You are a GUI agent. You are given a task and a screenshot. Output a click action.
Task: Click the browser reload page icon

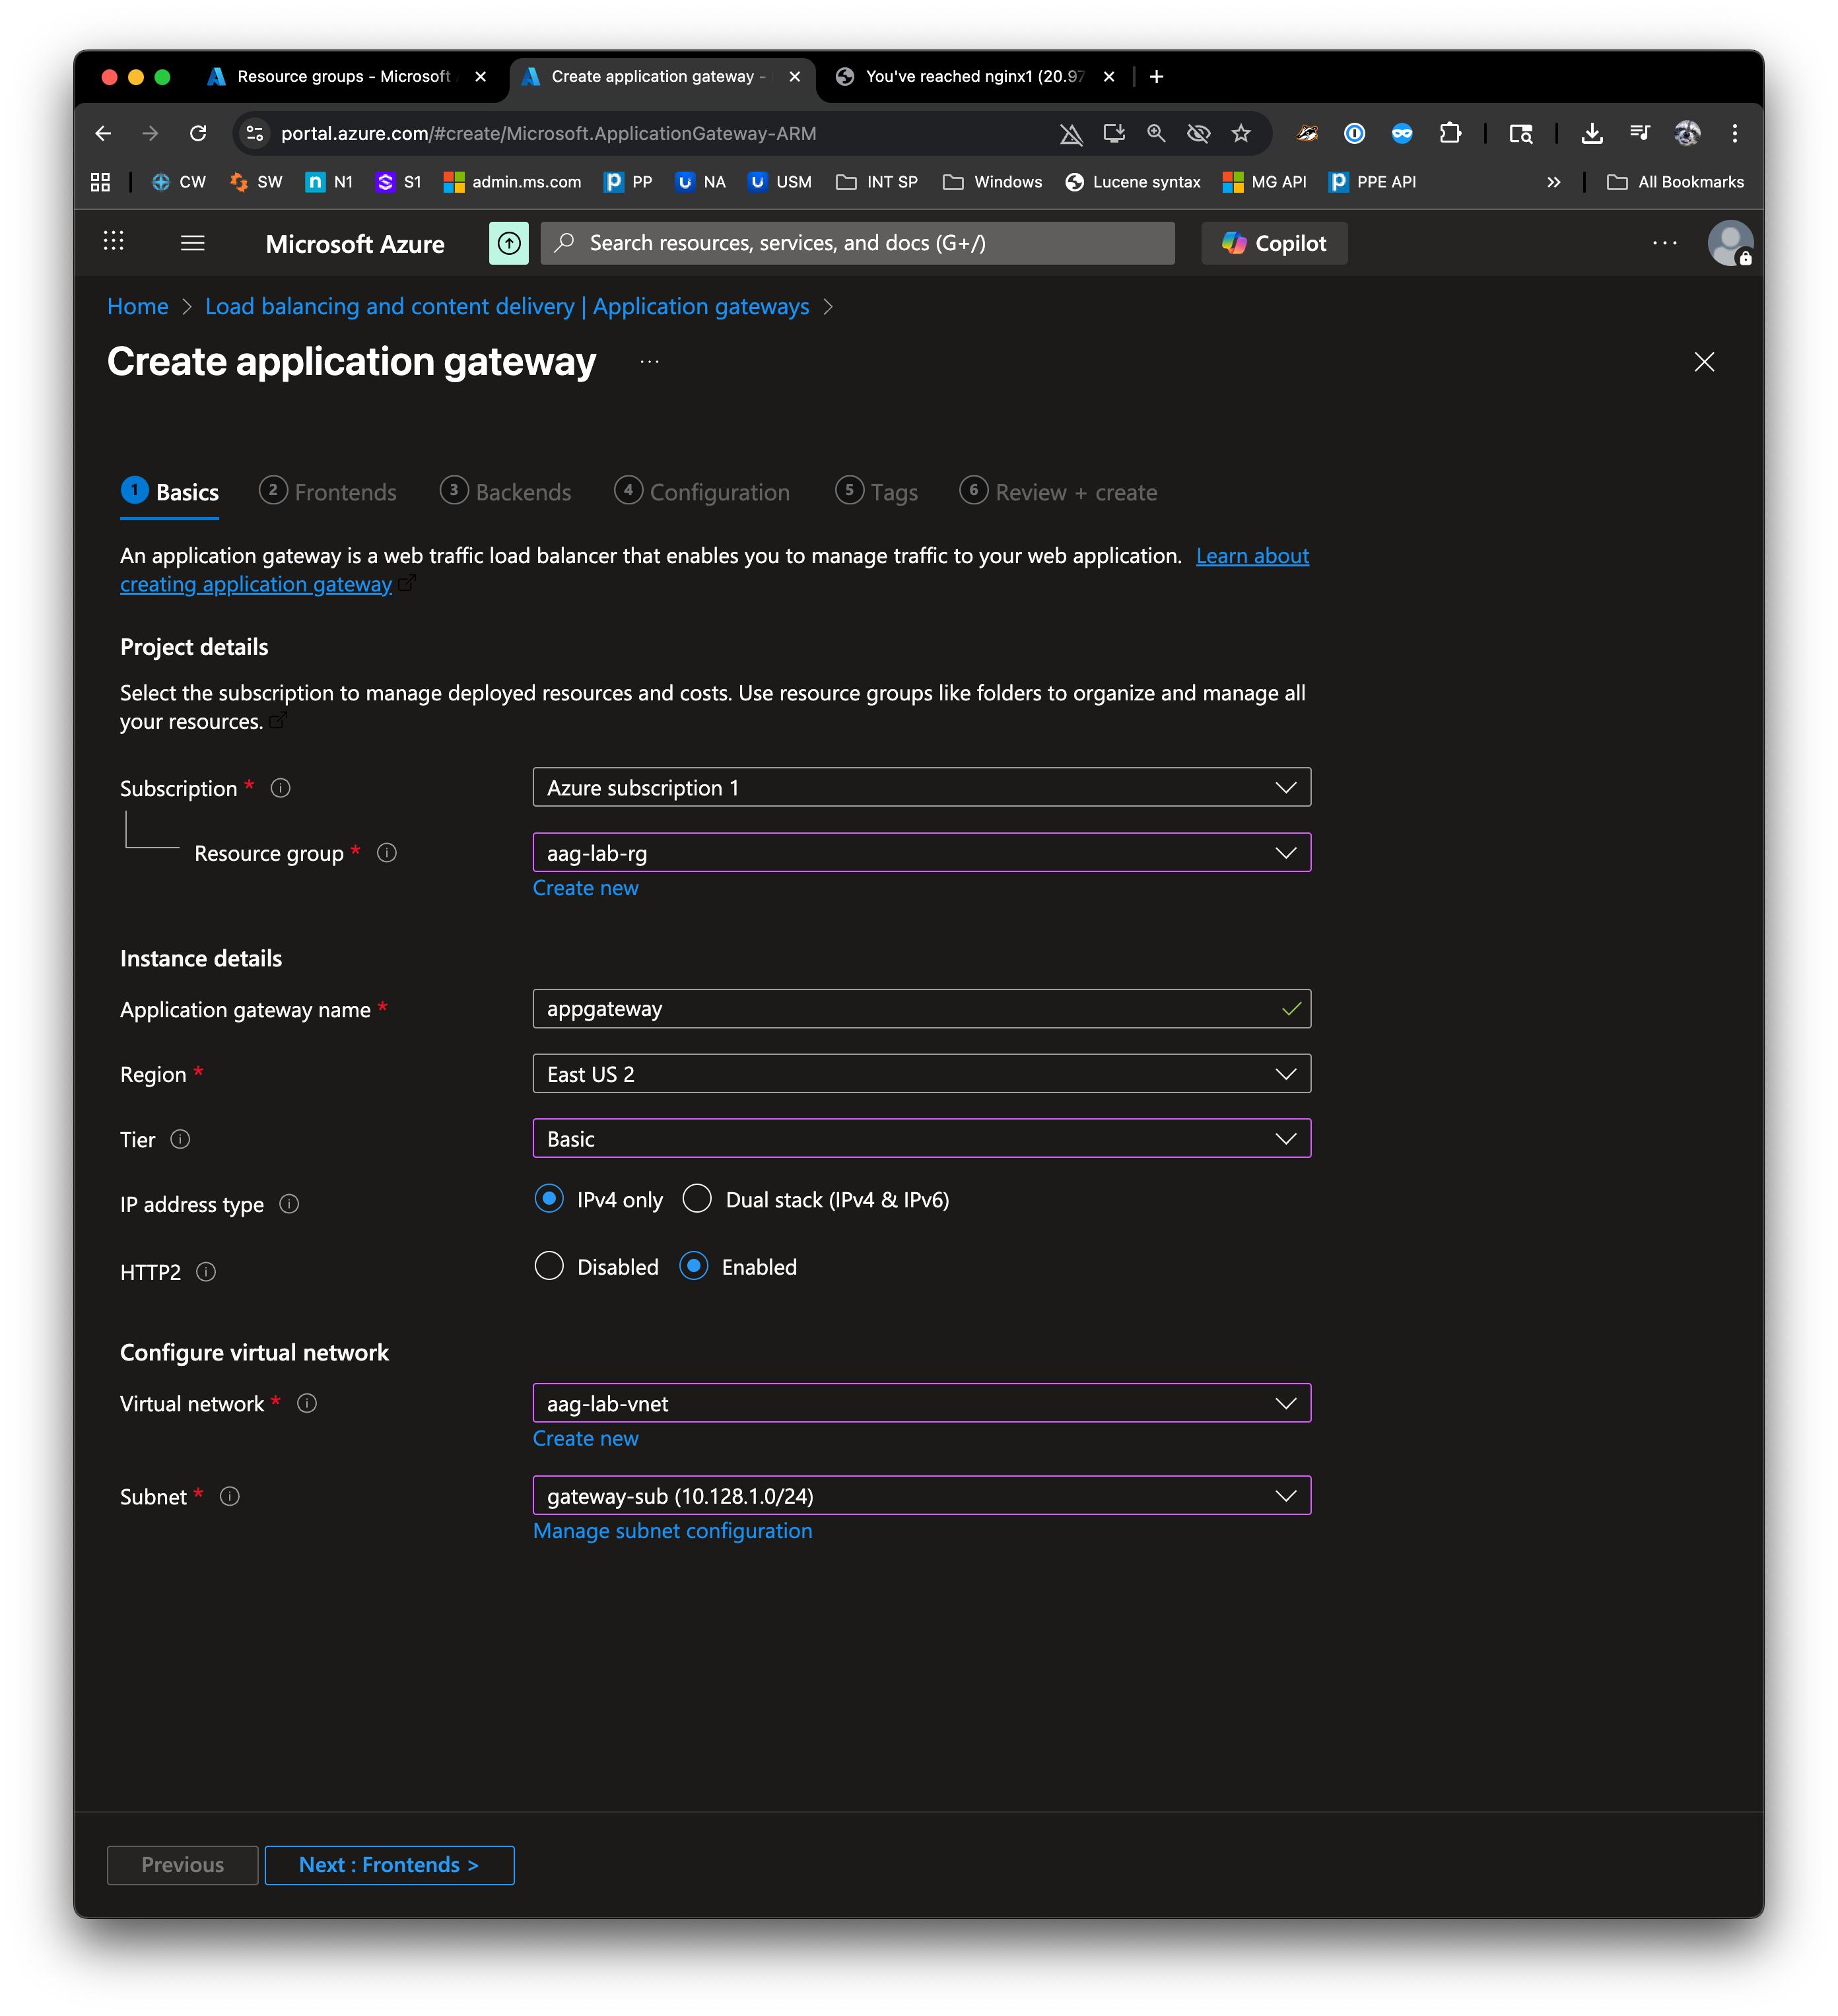point(198,133)
